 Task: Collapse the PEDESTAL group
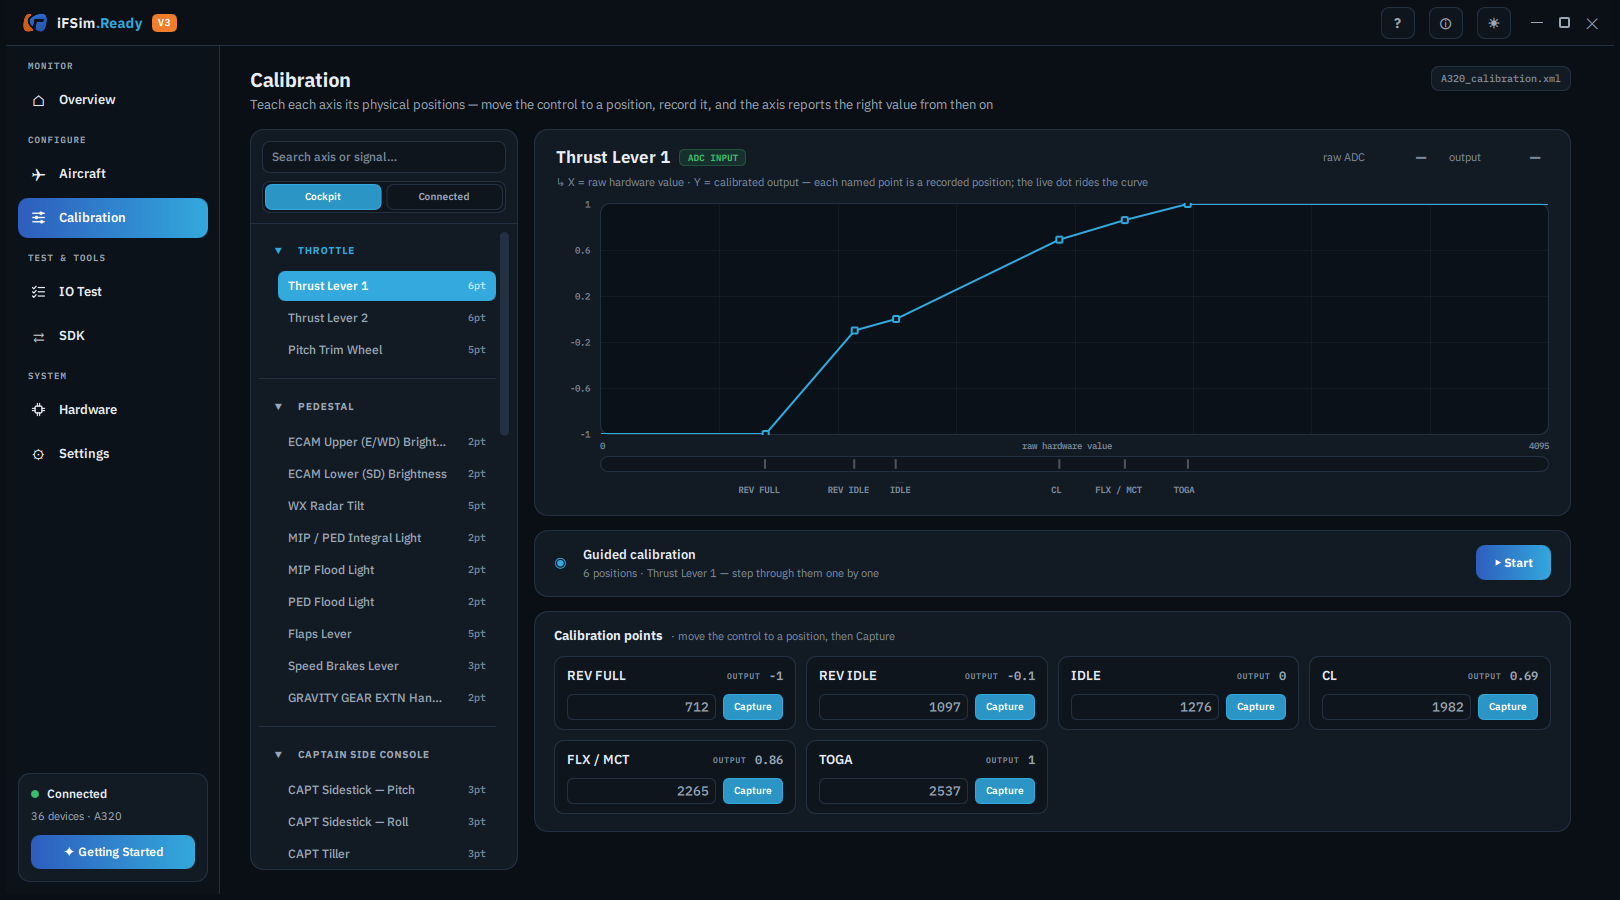click(278, 407)
